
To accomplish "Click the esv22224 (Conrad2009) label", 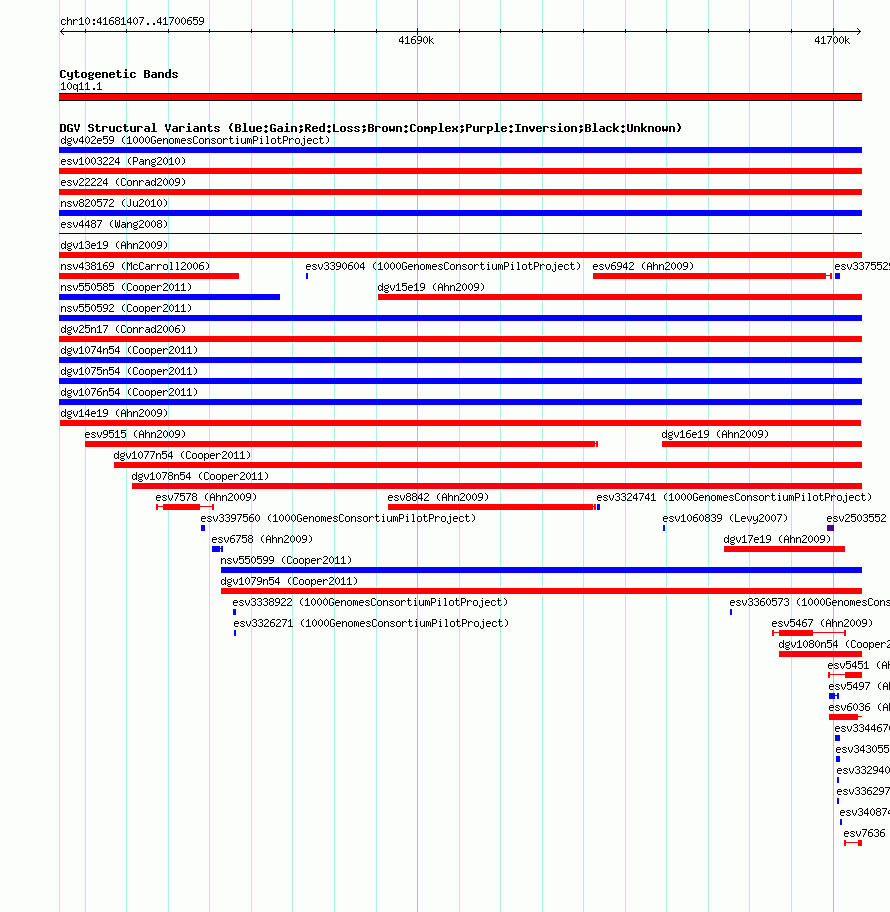I will (123, 182).
